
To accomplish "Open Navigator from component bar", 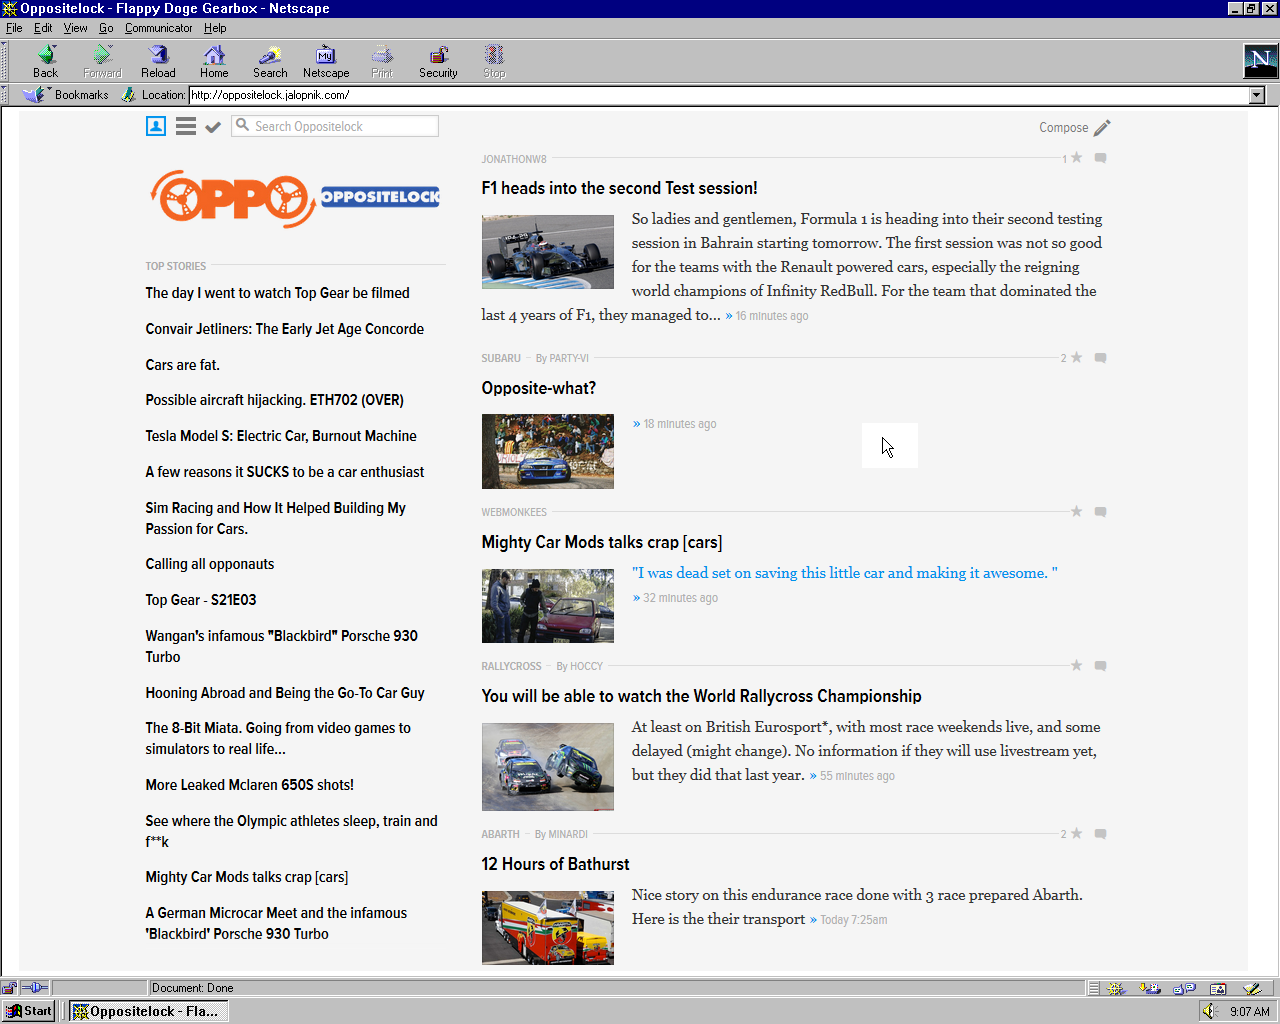I will pos(1117,988).
